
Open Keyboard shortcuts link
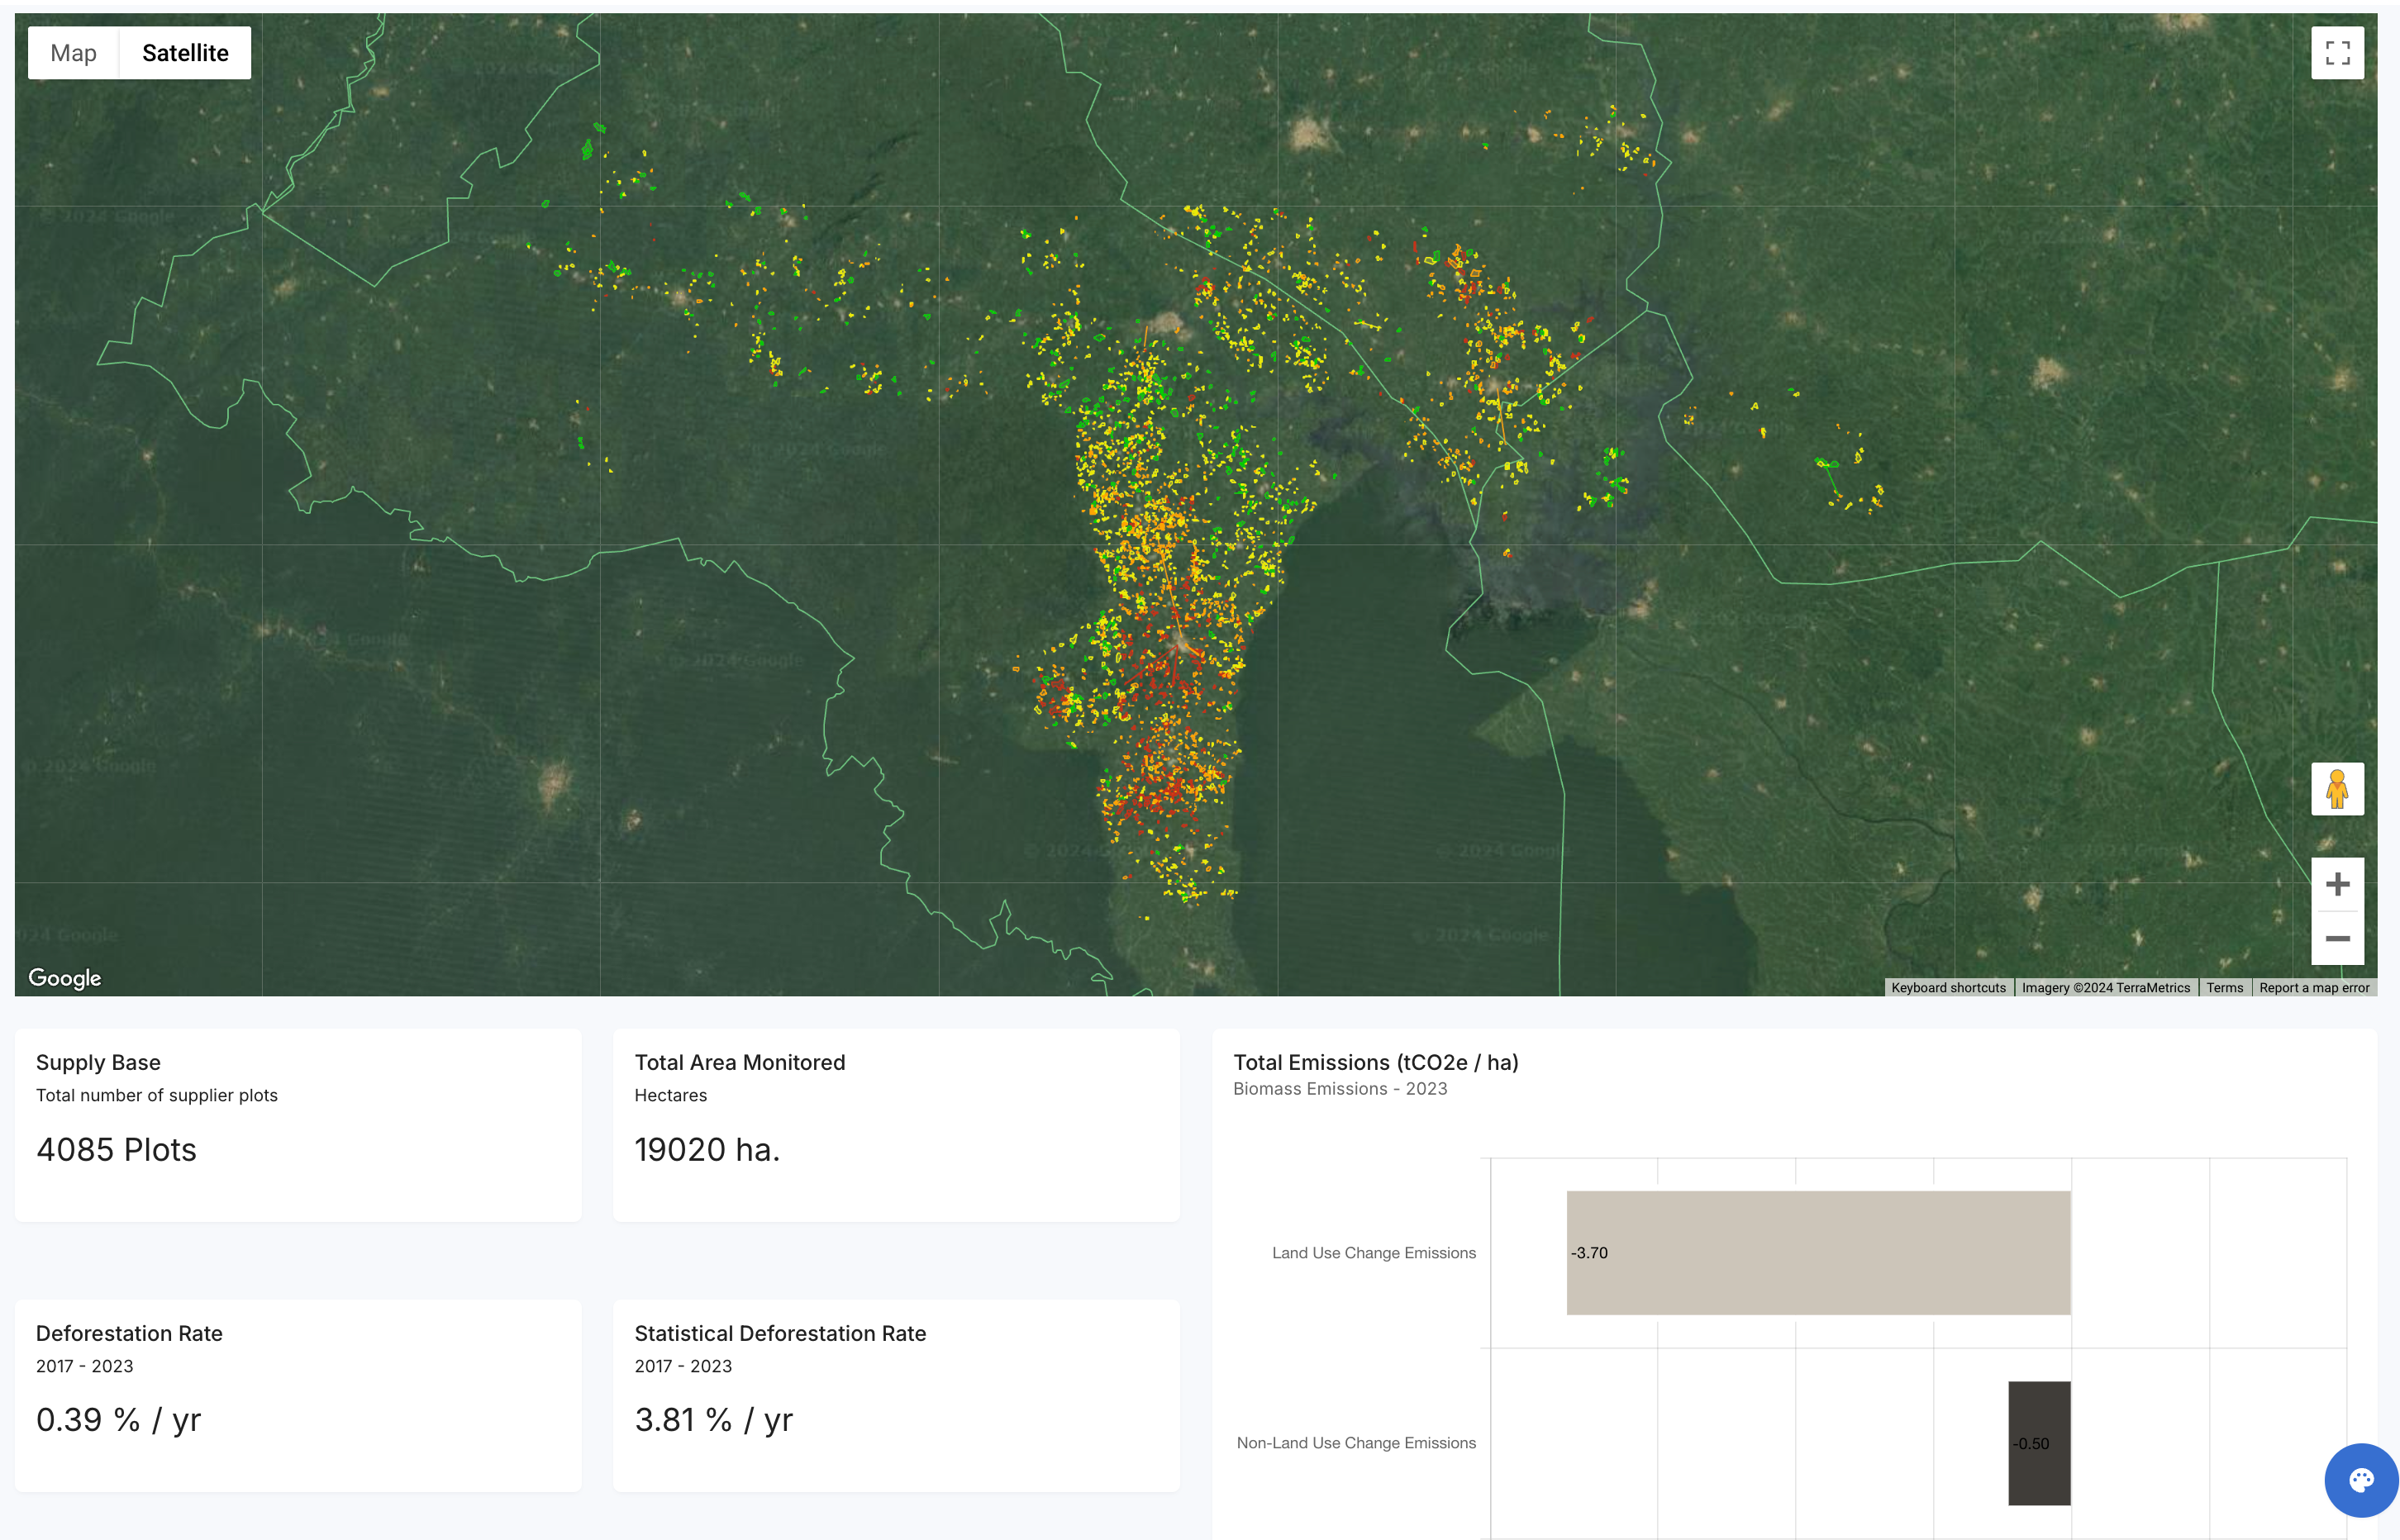click(x=1948, y=987)
